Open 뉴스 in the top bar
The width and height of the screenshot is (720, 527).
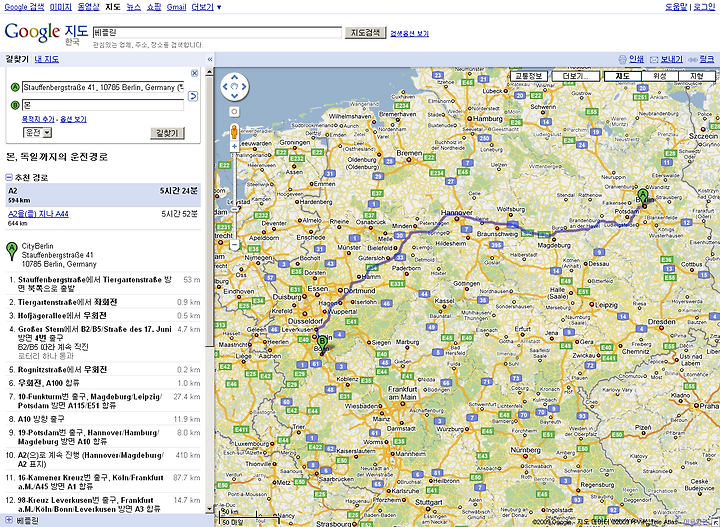(x=134, y=7)
